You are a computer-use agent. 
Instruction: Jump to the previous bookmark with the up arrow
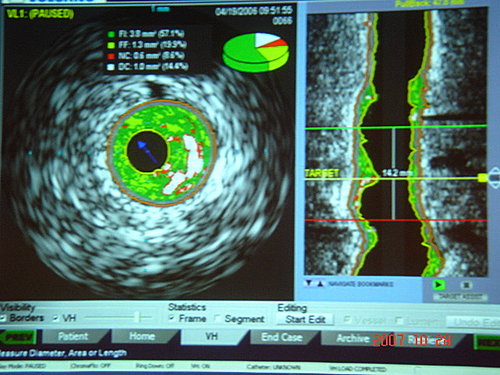[x=320, y=284]
